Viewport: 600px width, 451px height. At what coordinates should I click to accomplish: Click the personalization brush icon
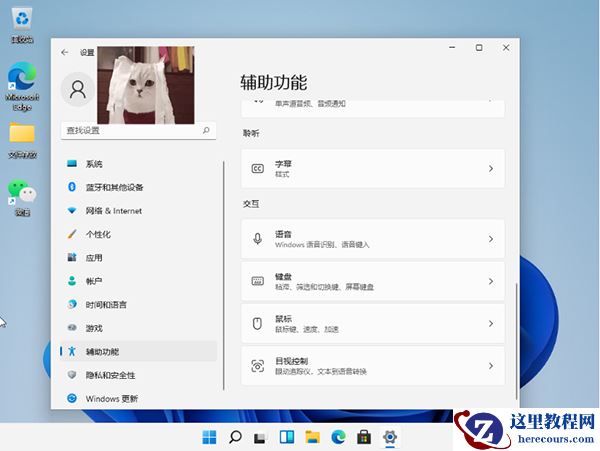tap(72, 234)
